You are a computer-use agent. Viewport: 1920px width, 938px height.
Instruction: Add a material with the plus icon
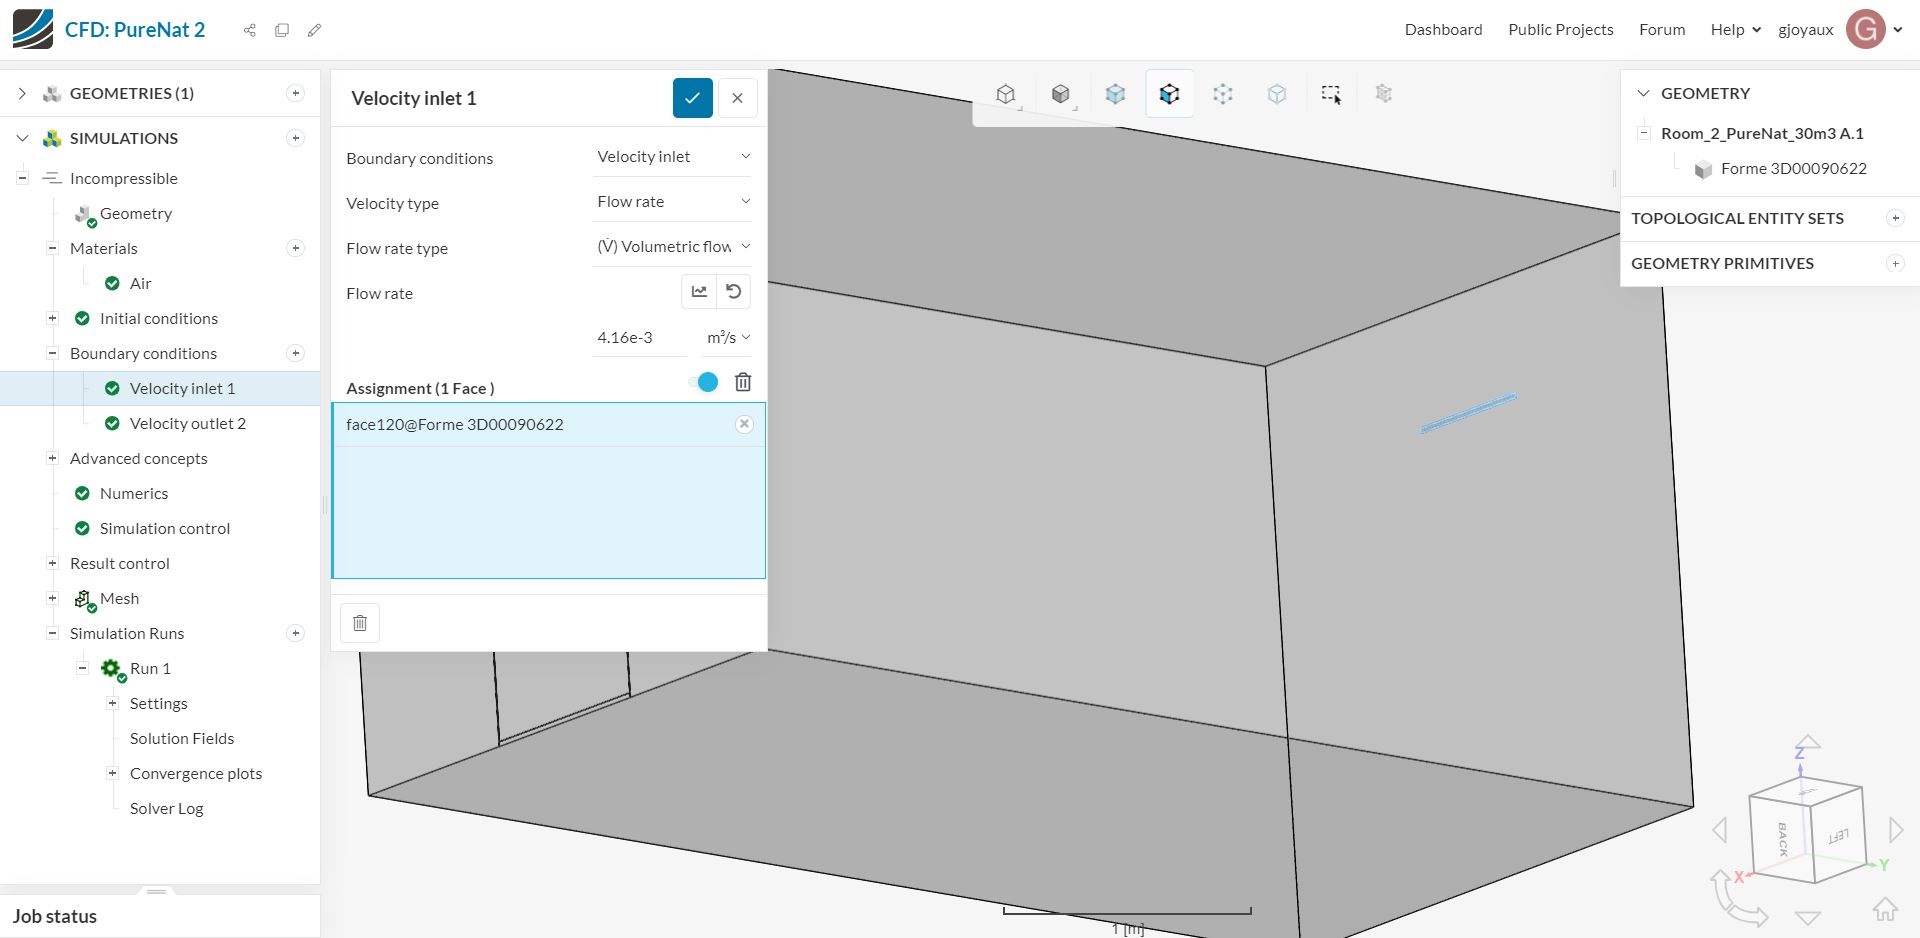(295, 248)
